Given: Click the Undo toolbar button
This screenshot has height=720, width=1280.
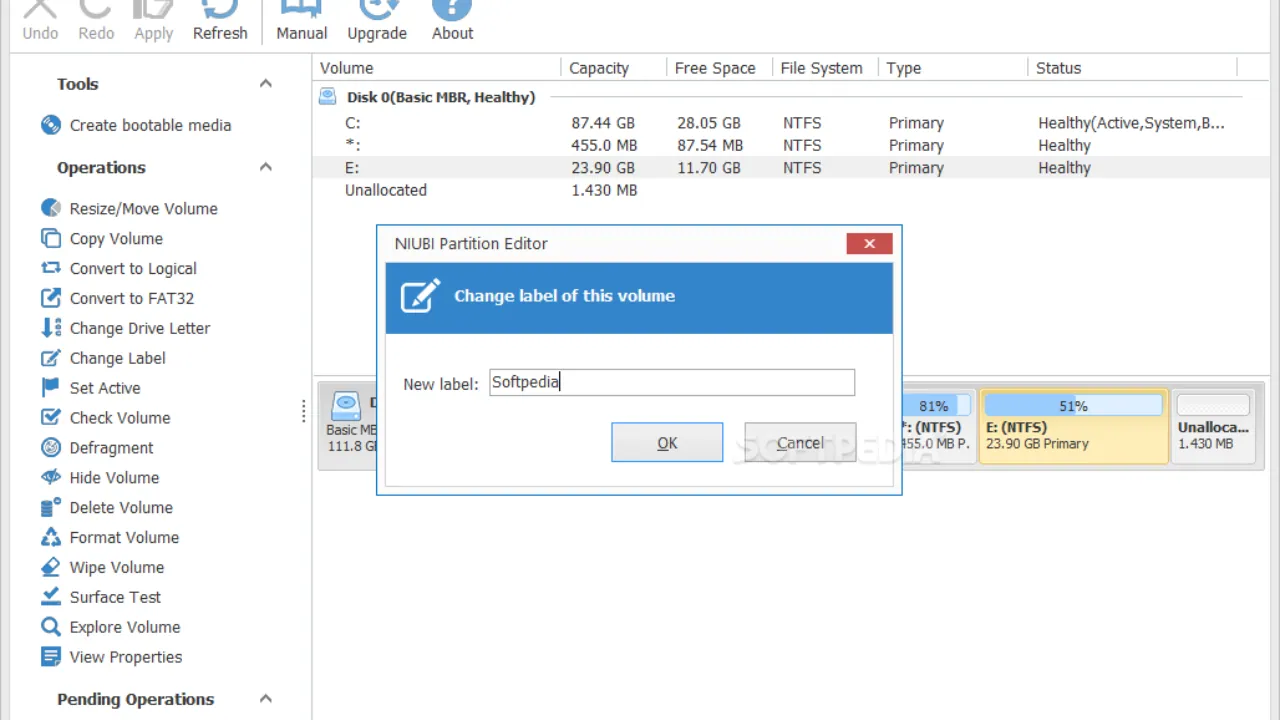Looking at the screenshot, I should coord(40,22).
